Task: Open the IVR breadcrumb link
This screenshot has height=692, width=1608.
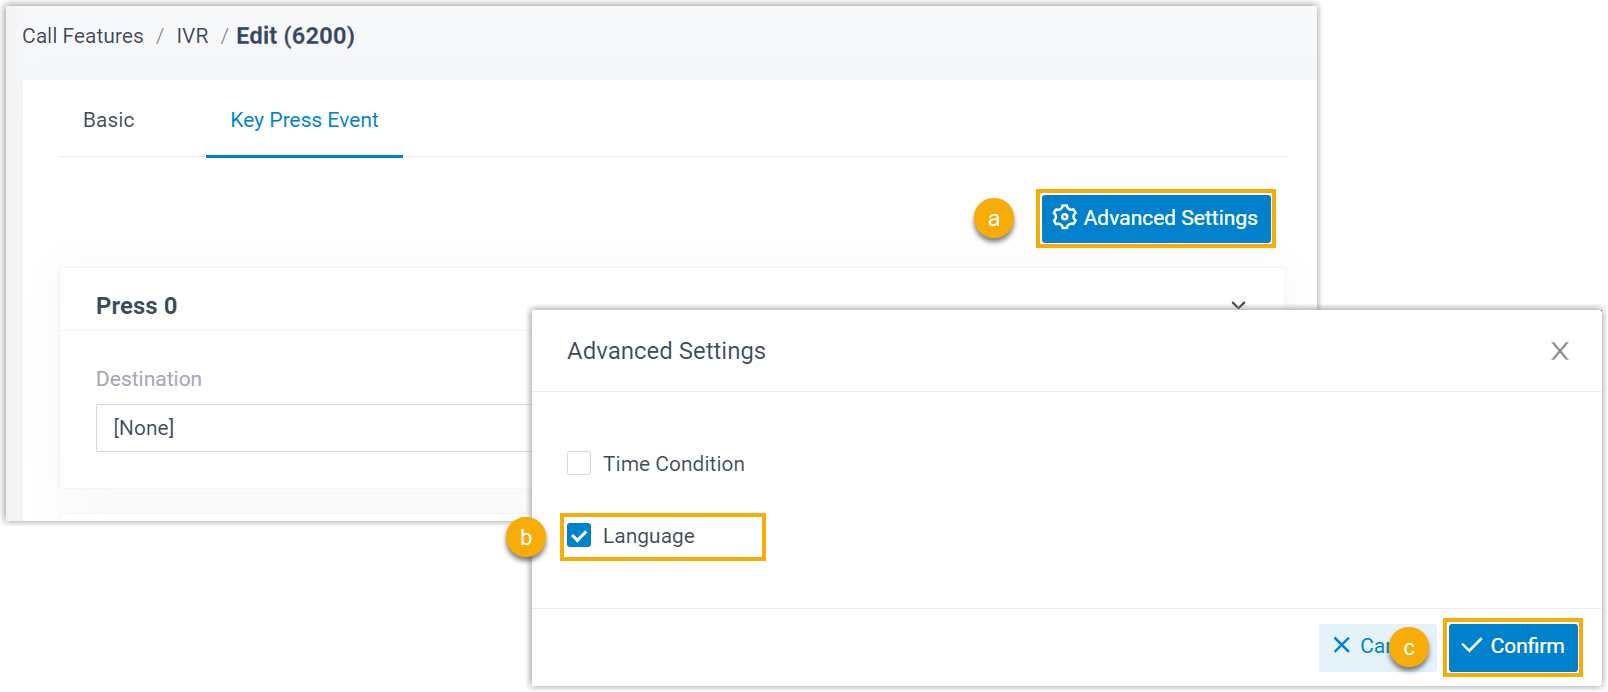Action: pyautogui.click(x=191, y=35)
